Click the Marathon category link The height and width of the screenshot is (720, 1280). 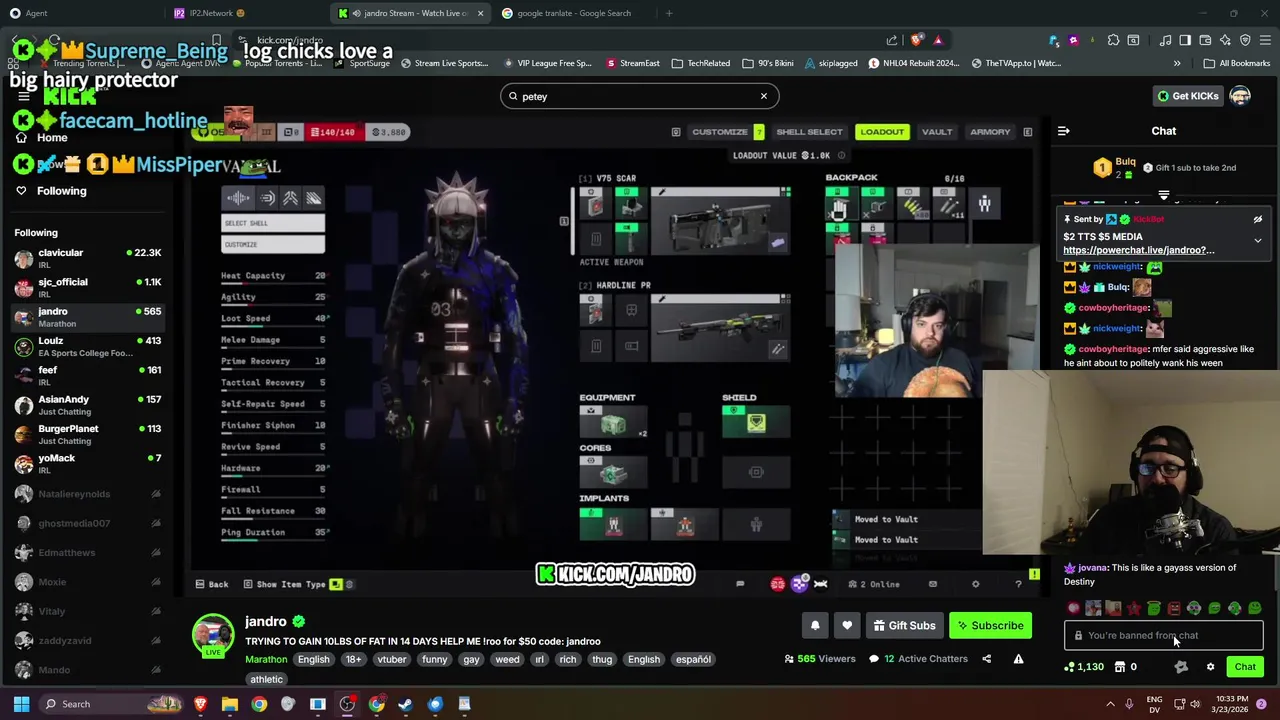tap(266, 659)
